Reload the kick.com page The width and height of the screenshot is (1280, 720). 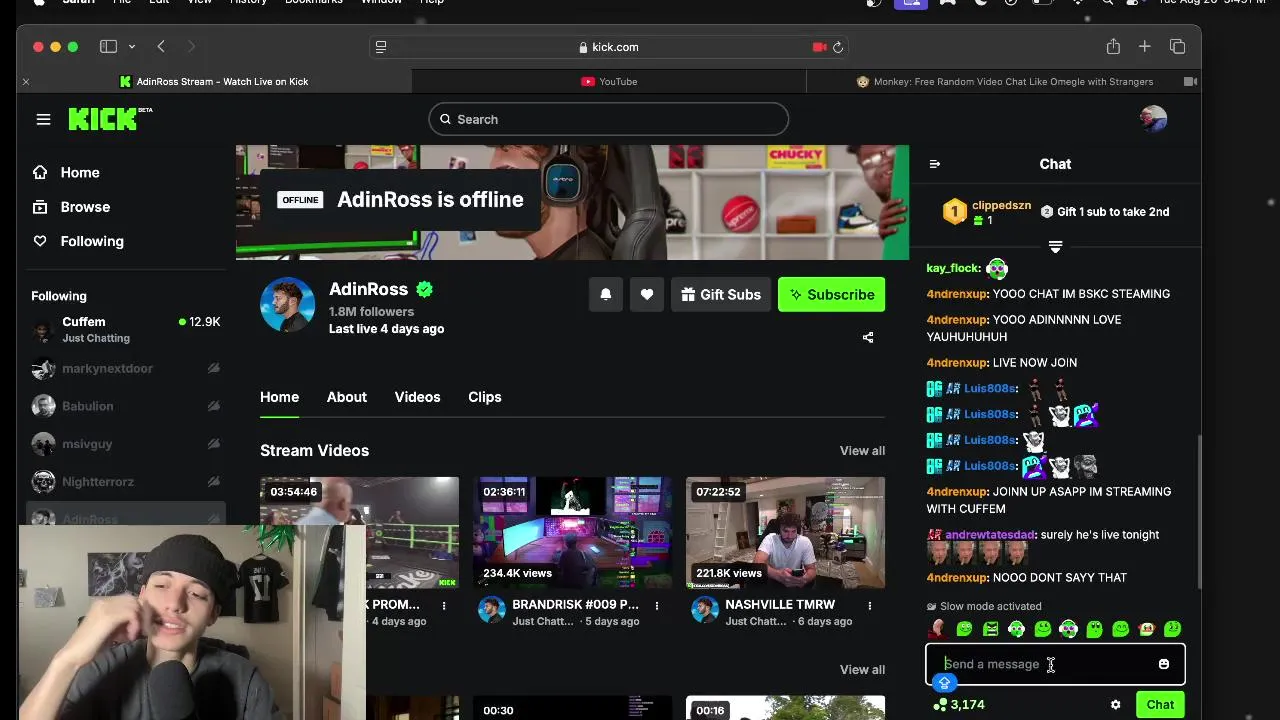[x=838, y=47]
